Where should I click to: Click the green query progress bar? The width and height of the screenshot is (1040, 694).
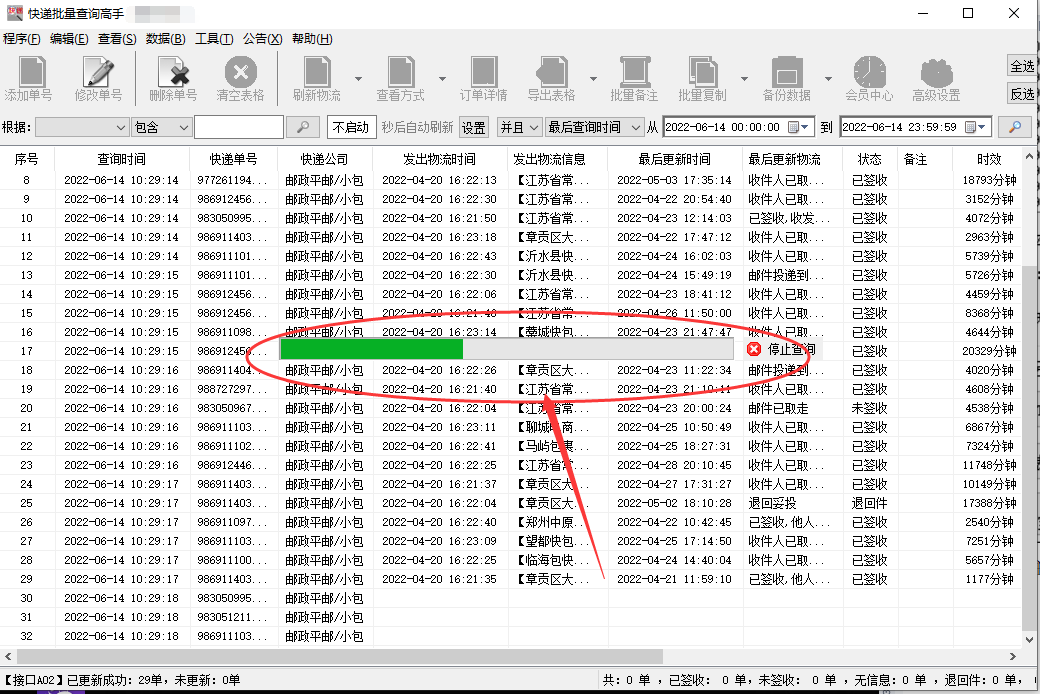tap(370, 348)
